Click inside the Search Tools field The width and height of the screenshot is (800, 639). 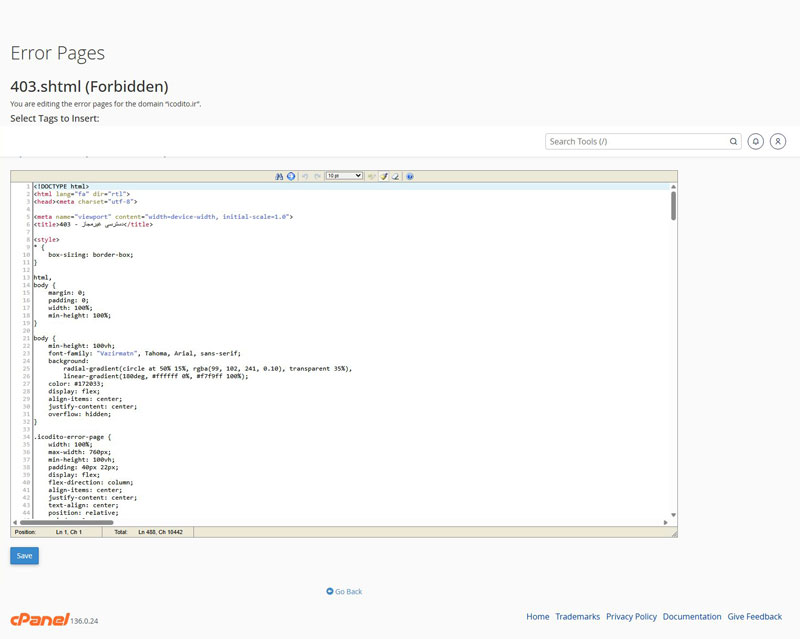(x=637, y=141)
